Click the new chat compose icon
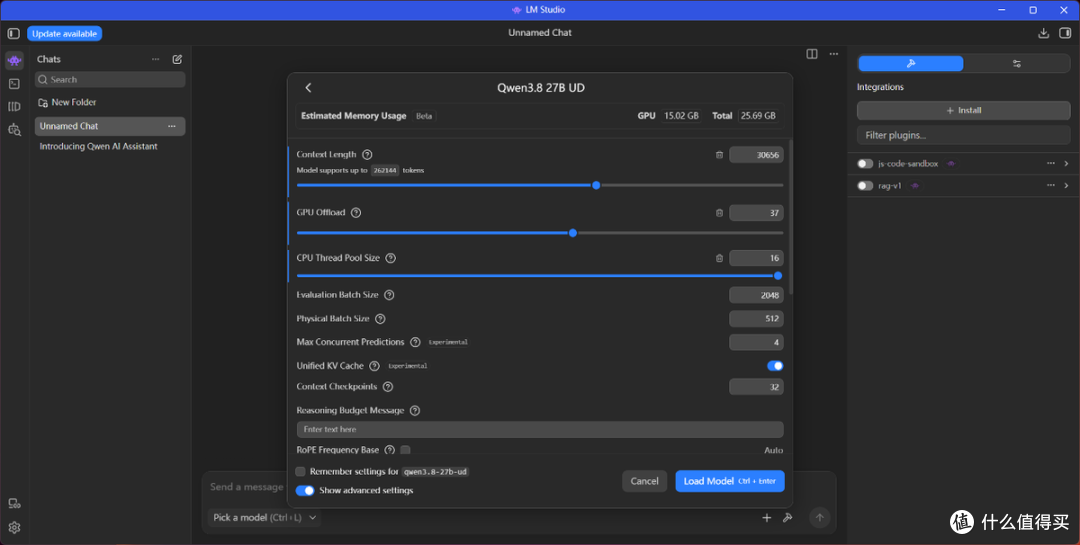Image resolution: width=1080 pixels, height=545 pixels. pyautogui.click(x=177, y=59)
